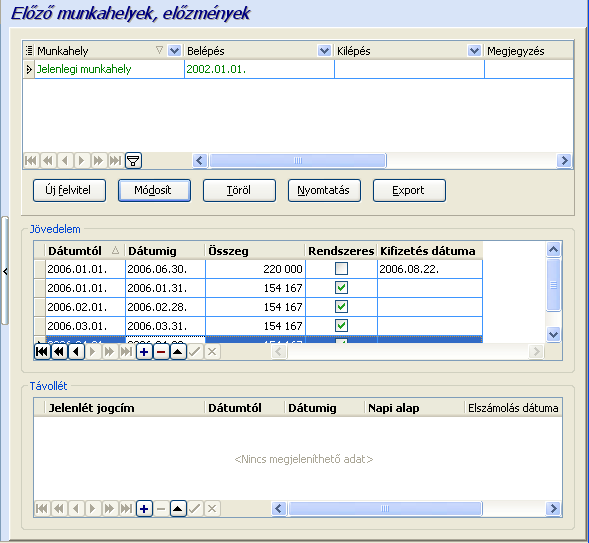This screenshot has height=543, width=589.
Task: Open Belépés column filter dropdown
Action: pyautogui.click(x=324, y=50)
